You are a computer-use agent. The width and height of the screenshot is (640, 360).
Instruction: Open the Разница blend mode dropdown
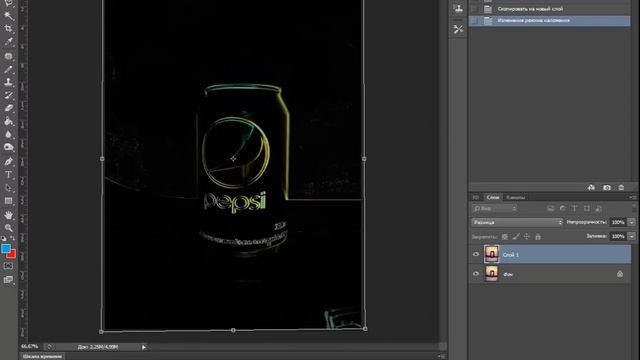pyautogui.click(x=517, y=222)
